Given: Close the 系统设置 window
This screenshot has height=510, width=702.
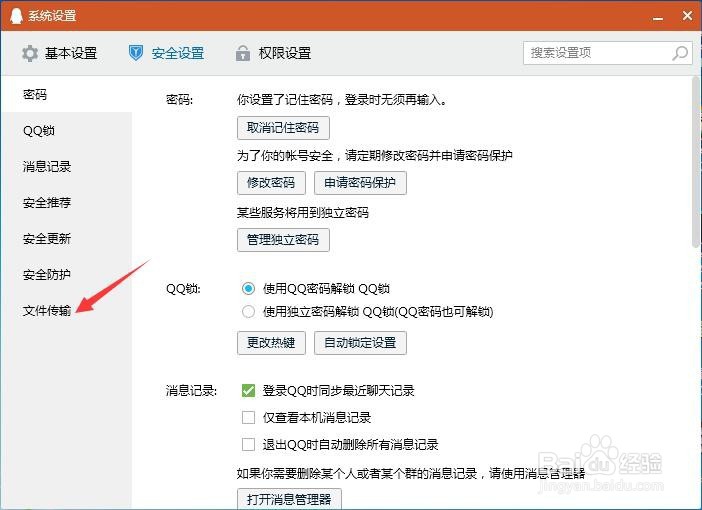Looking at the screenshot, I should tap(687, 16).
